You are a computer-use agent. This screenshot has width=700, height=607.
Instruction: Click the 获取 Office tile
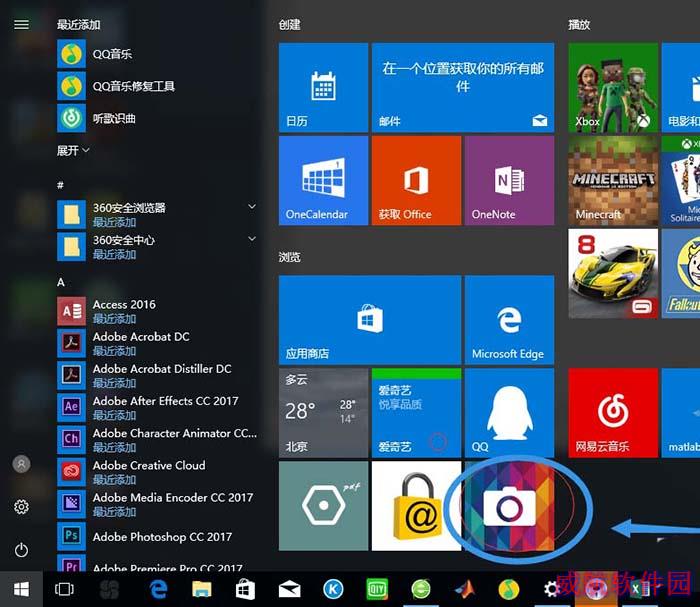[417, 181]
